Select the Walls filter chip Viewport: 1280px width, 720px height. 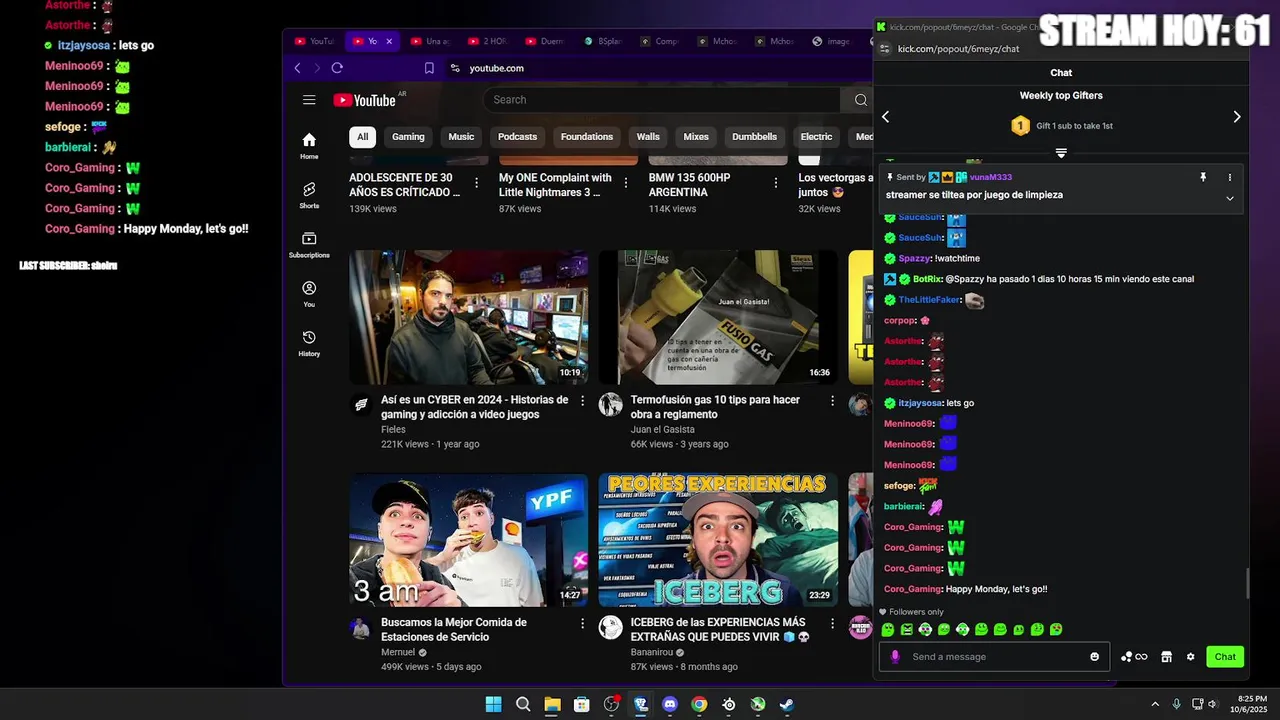[648, 137]
